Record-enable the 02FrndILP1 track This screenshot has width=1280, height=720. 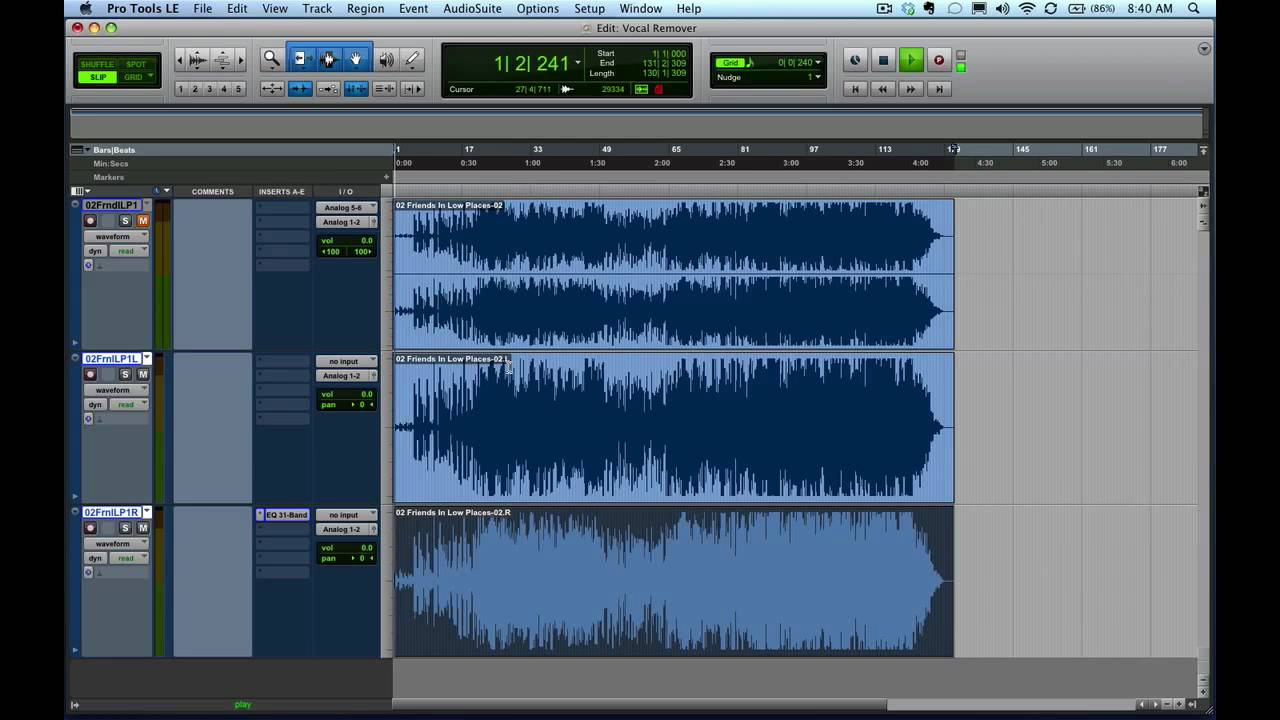[x=90, y=221]
